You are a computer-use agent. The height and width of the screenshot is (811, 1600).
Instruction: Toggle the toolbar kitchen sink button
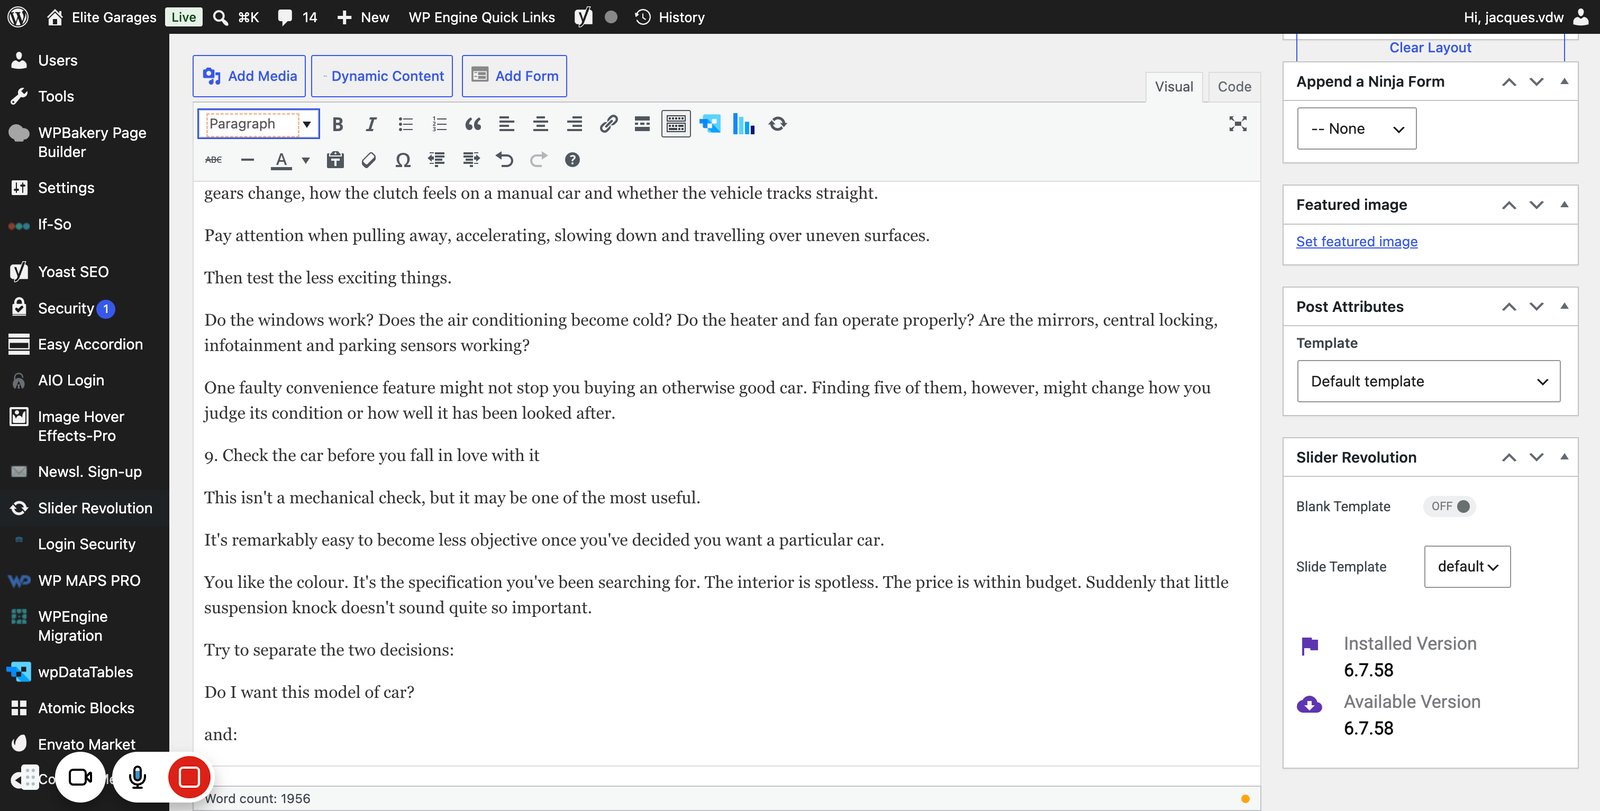tap(676, 124)
